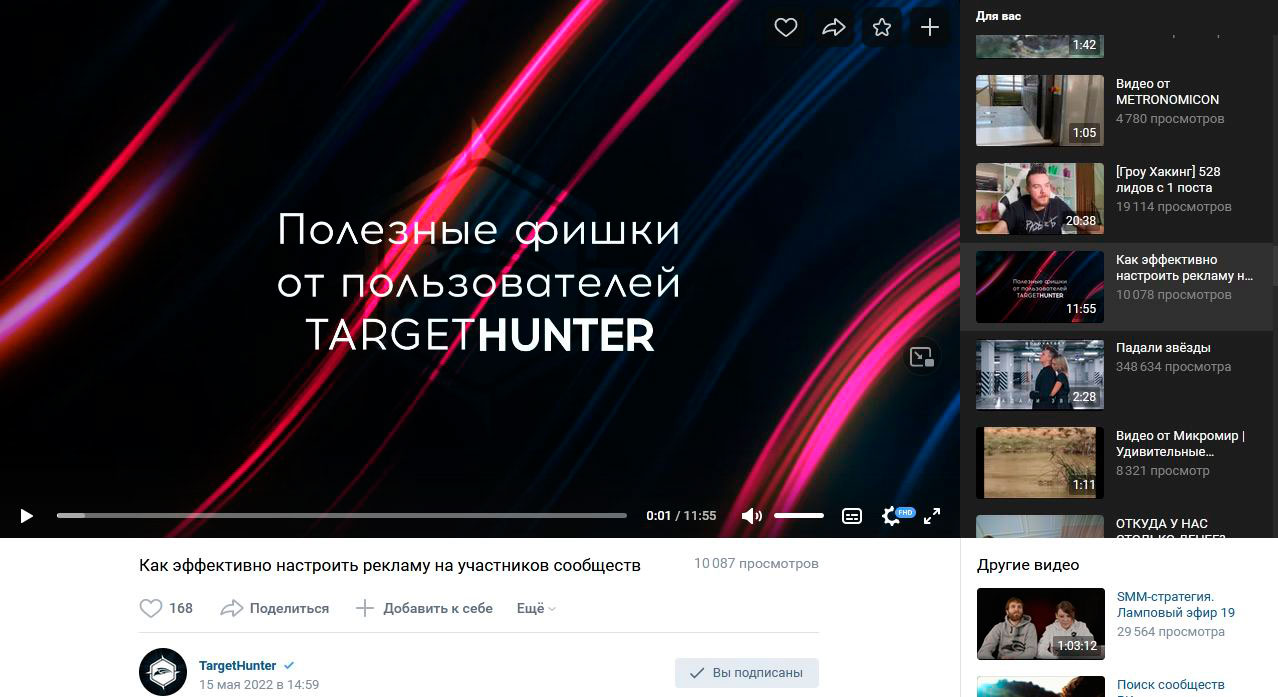Add video using the top plus icon
This screenshot has height=697, width=1278.
[x=930, y=28]
